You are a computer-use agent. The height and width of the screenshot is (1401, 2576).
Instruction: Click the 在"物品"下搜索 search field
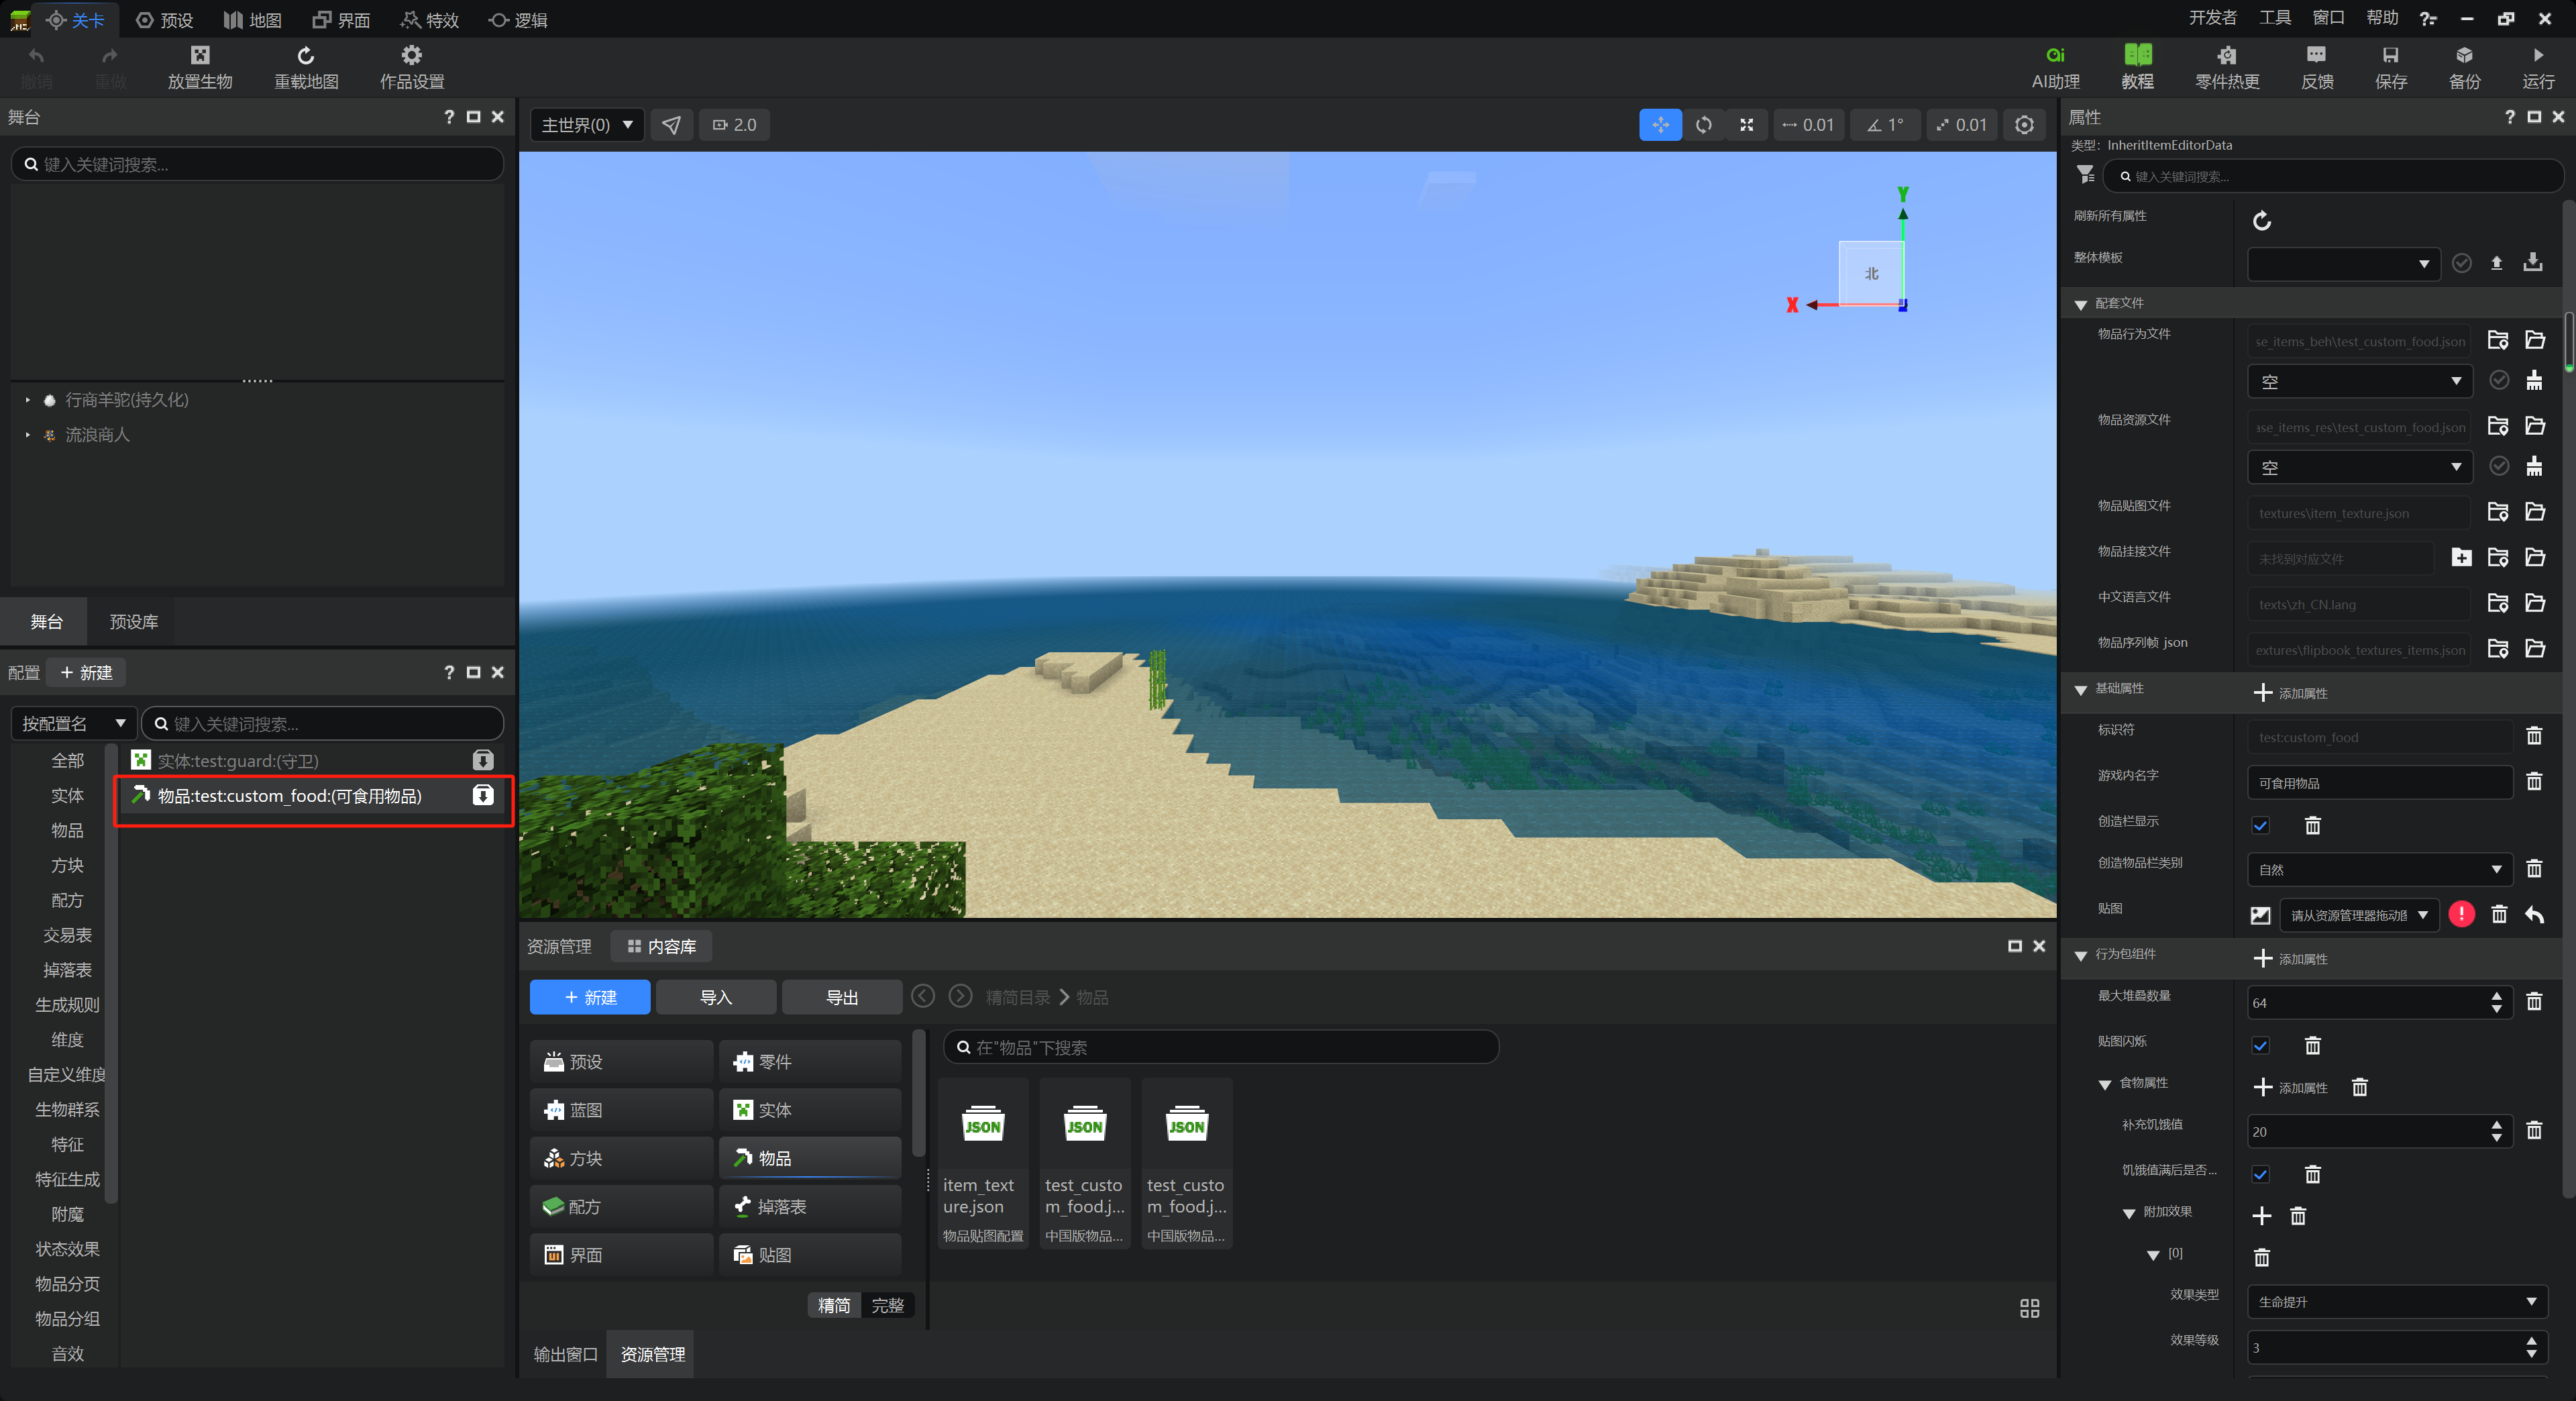click(1221, 1047)
